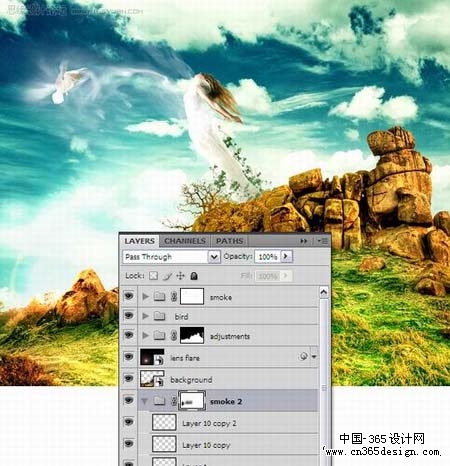This screenshot has height=466, width=450.
Task: Open the Pass Through blend mode dropdown
Action: pyautogui.click(x=171, y=257)
